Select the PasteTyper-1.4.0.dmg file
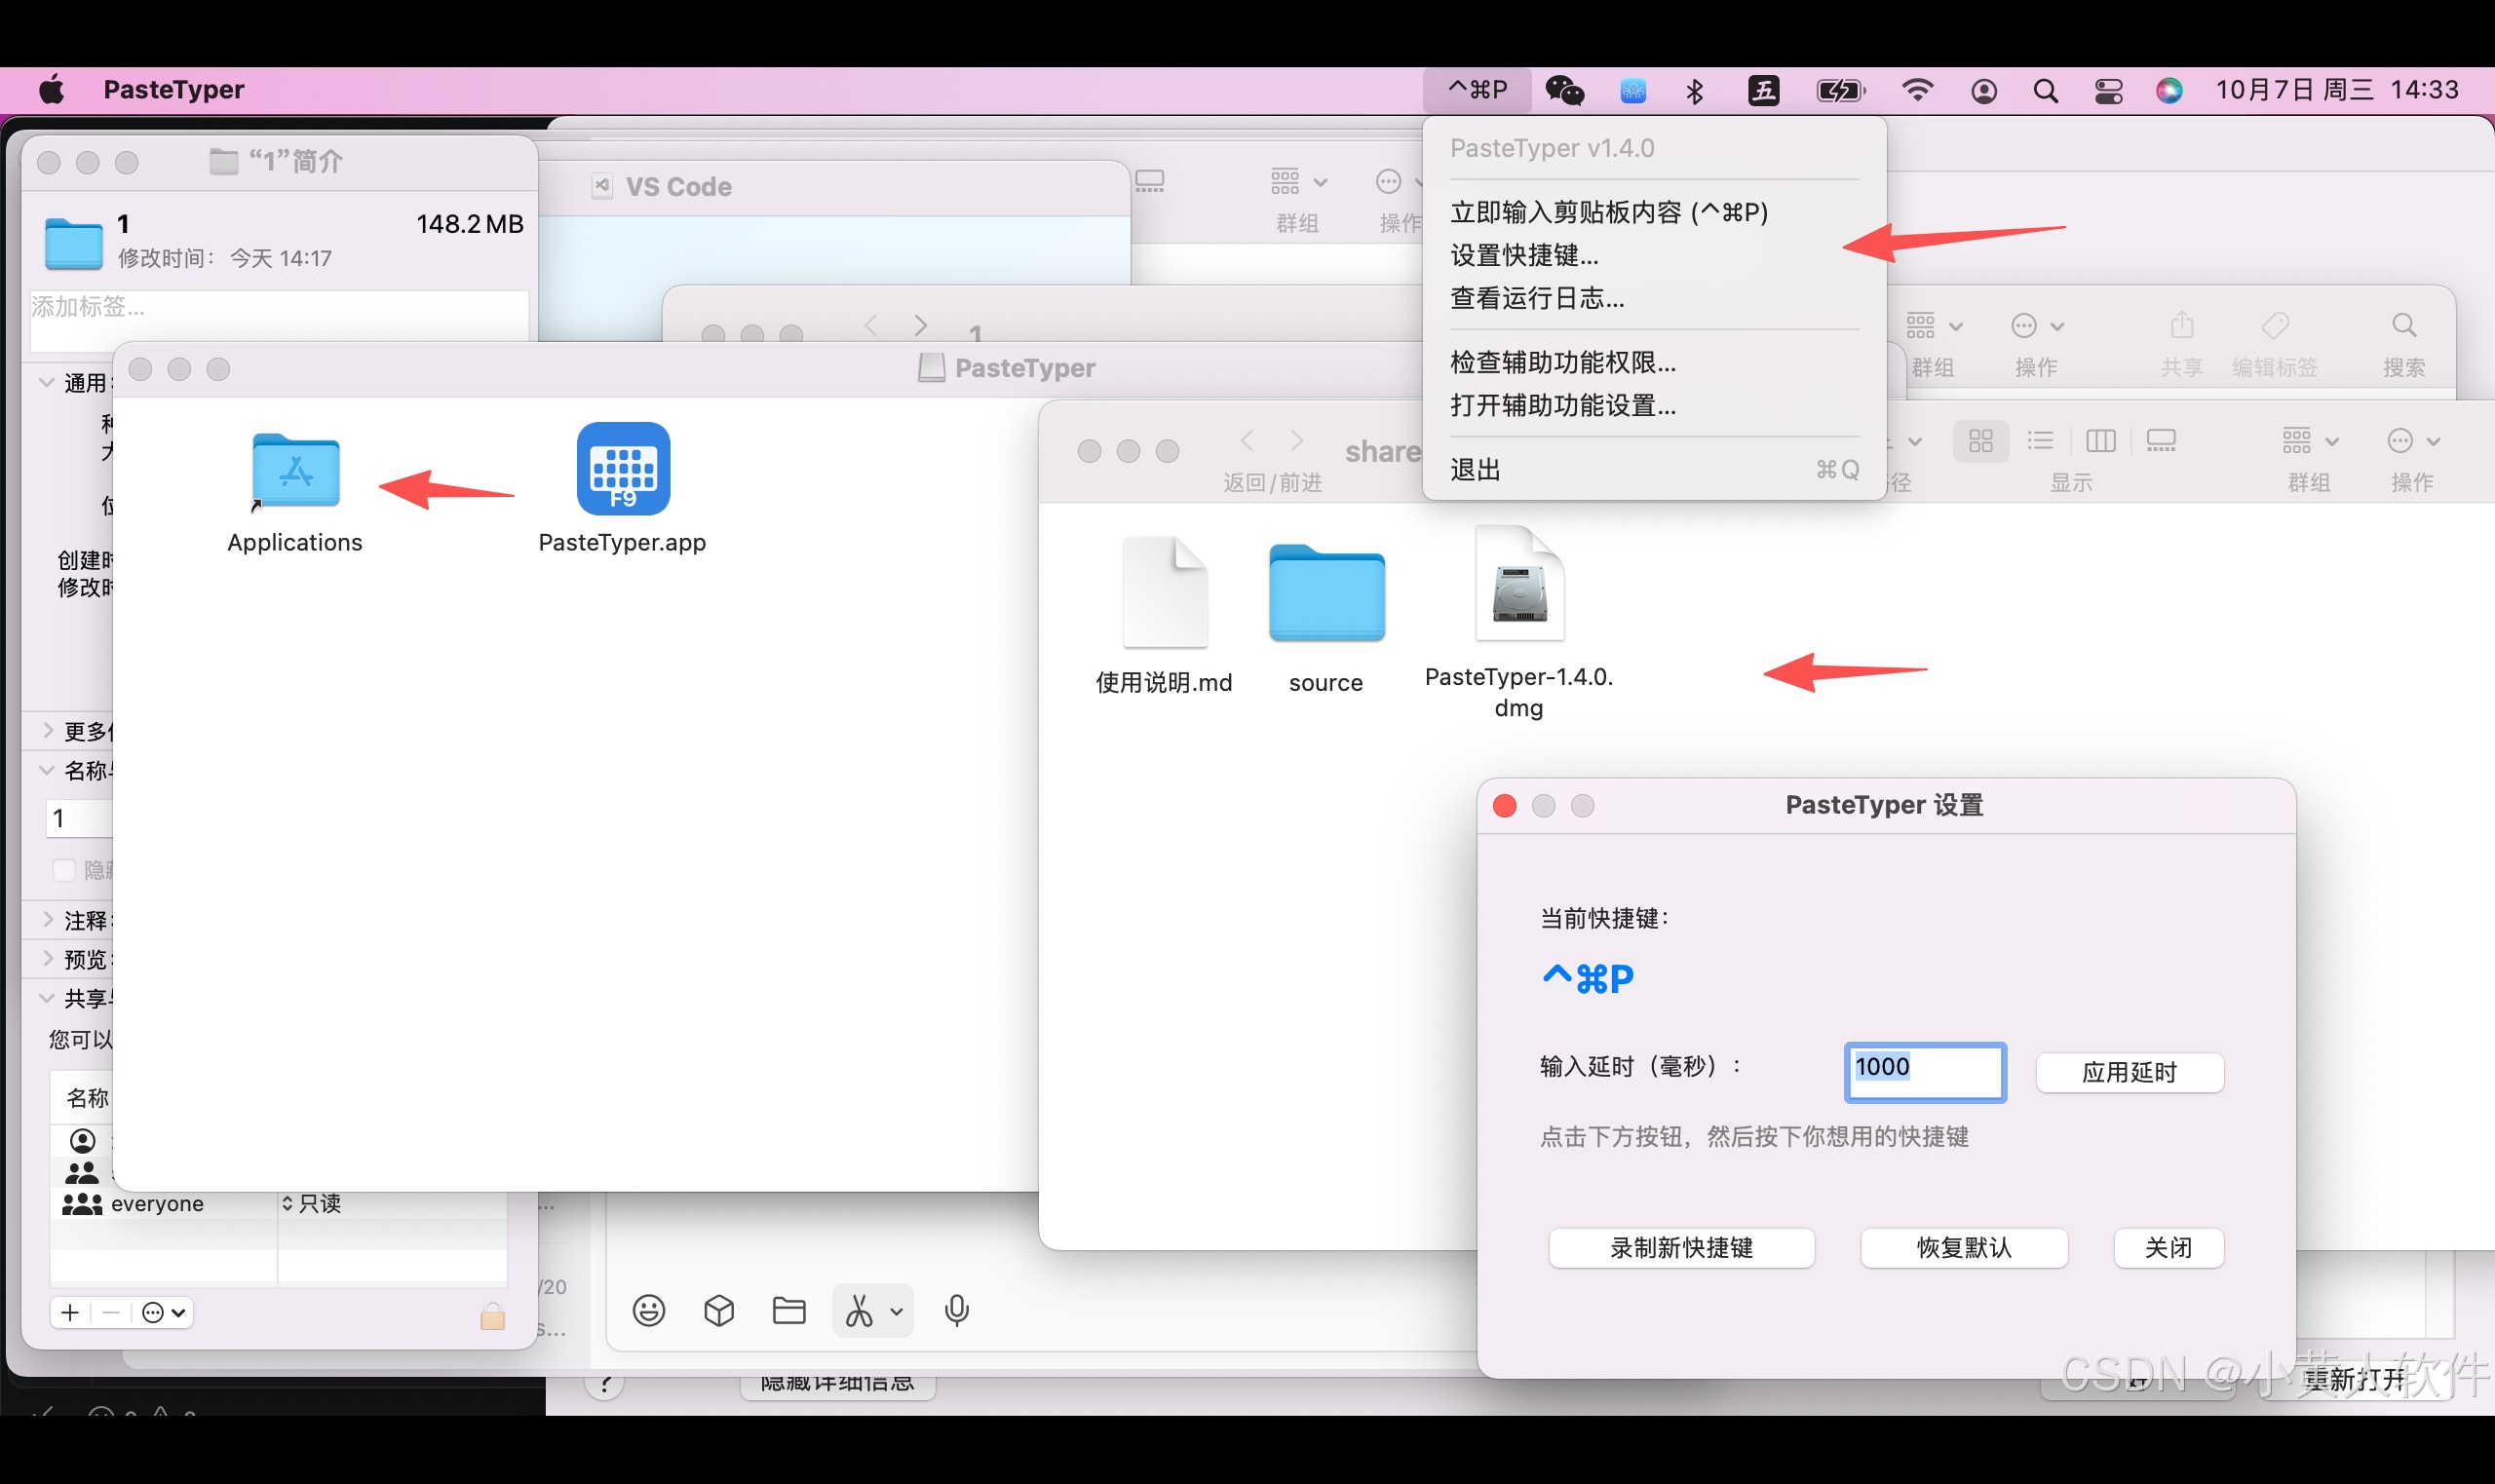 (x=1519, y=622)
